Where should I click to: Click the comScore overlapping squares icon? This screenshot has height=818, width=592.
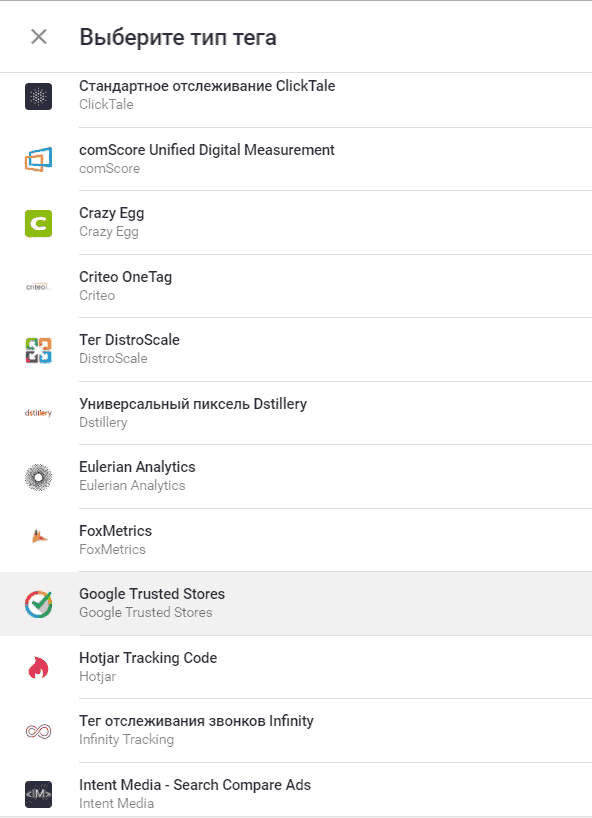click(39, 160)
